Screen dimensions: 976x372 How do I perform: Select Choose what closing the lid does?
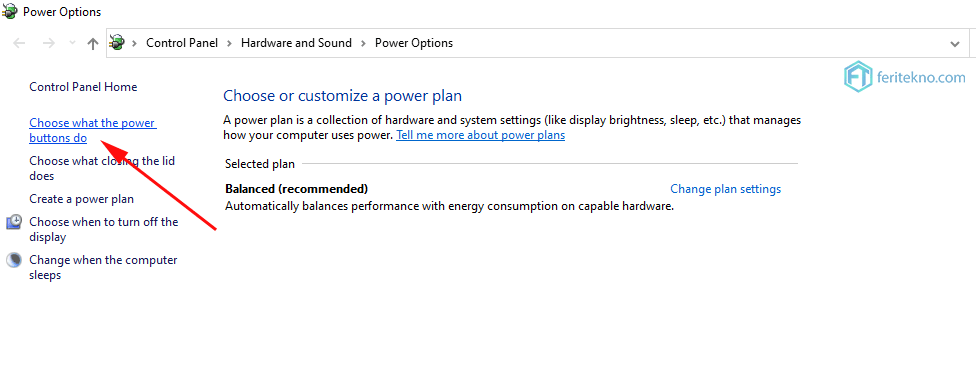(x=102, y=169)
